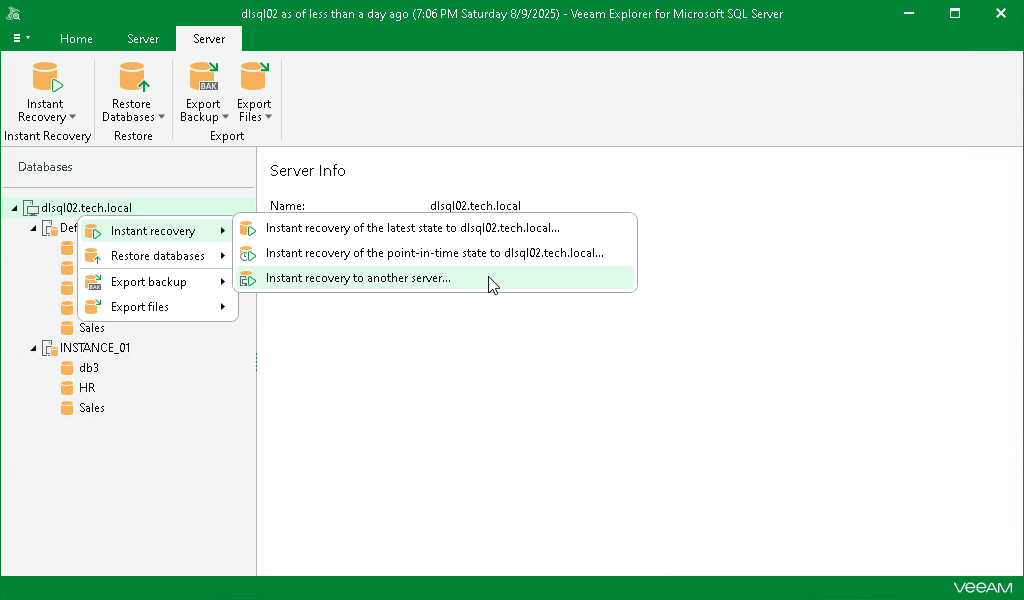Click the Instant recovery icon in context menu
Viewport: 1024px width, 600px height.
(92, 230)
